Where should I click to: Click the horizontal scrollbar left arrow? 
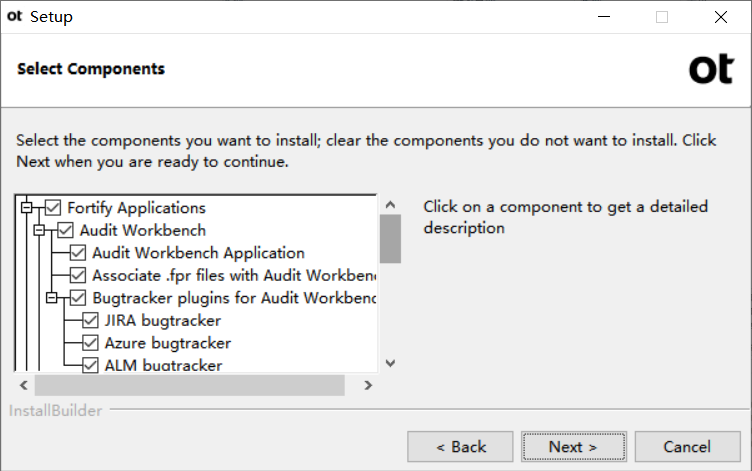(24, 385)
